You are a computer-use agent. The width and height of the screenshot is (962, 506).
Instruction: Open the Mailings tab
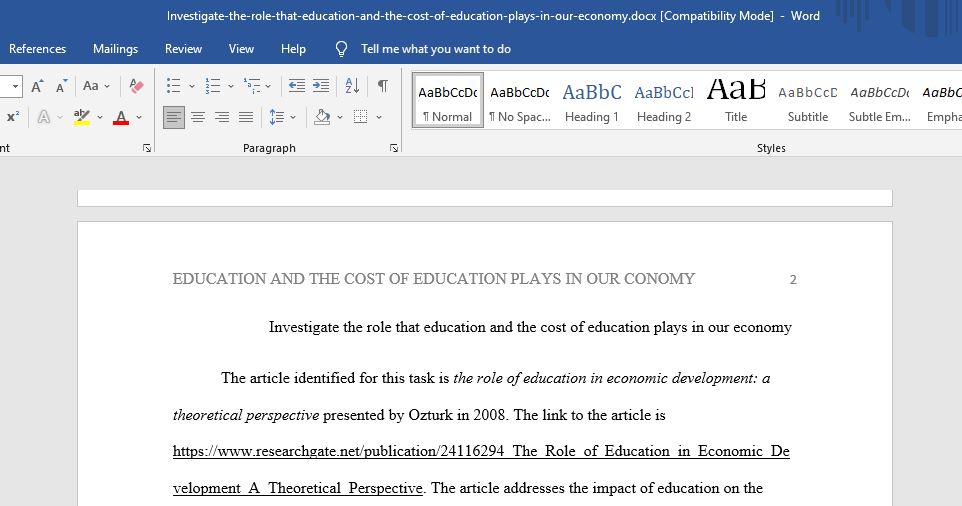tap(115, 49)
